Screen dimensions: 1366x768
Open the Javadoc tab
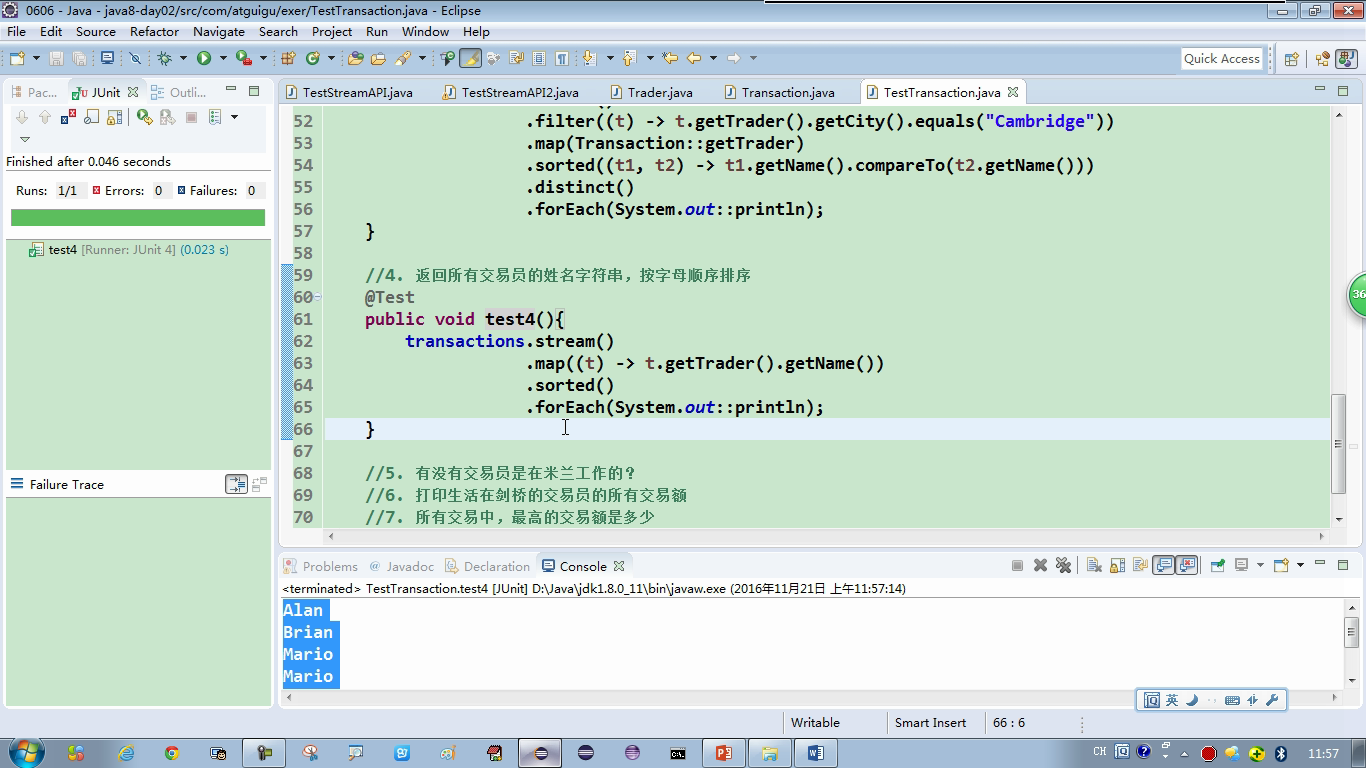[401, 566]
